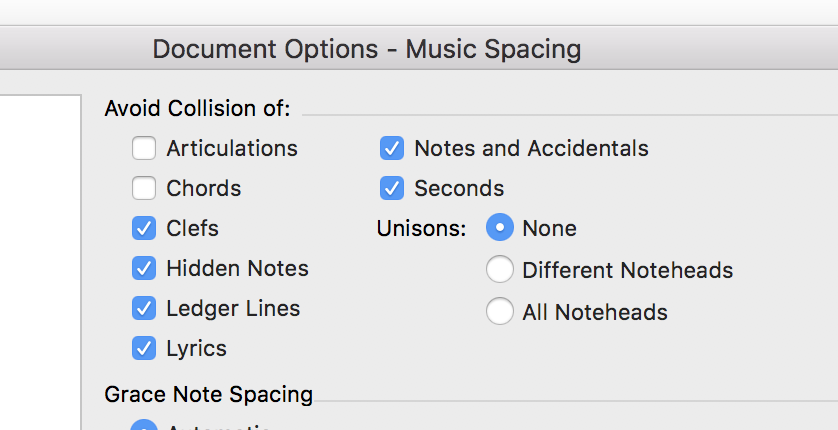Click the "Unisons:" label text

pyautogui.click(x=421, y=228)
